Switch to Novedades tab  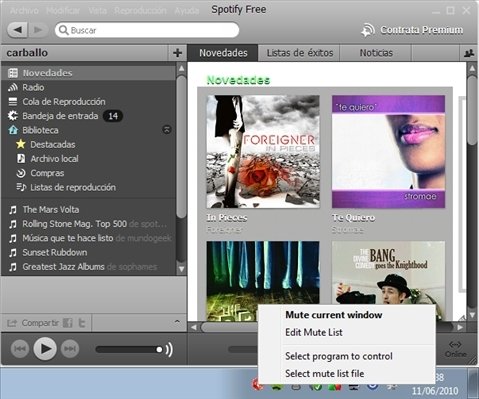coord(223,53)
